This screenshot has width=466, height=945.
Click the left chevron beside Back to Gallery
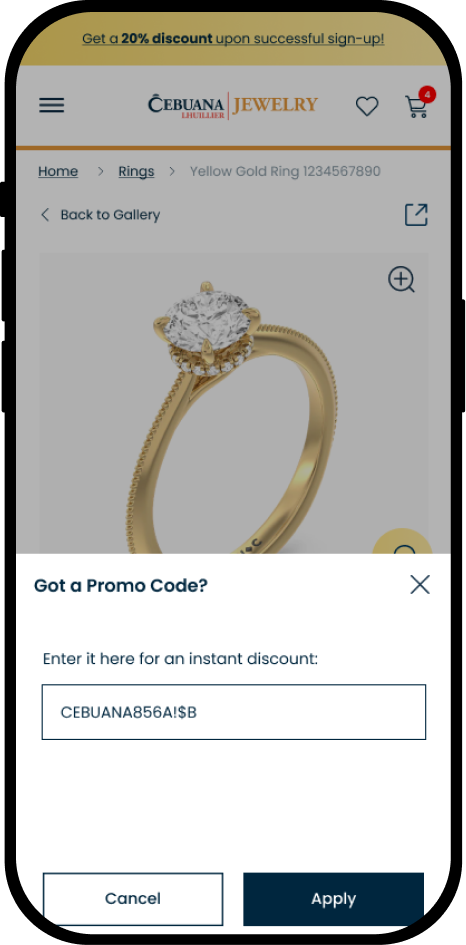(45, 215)
